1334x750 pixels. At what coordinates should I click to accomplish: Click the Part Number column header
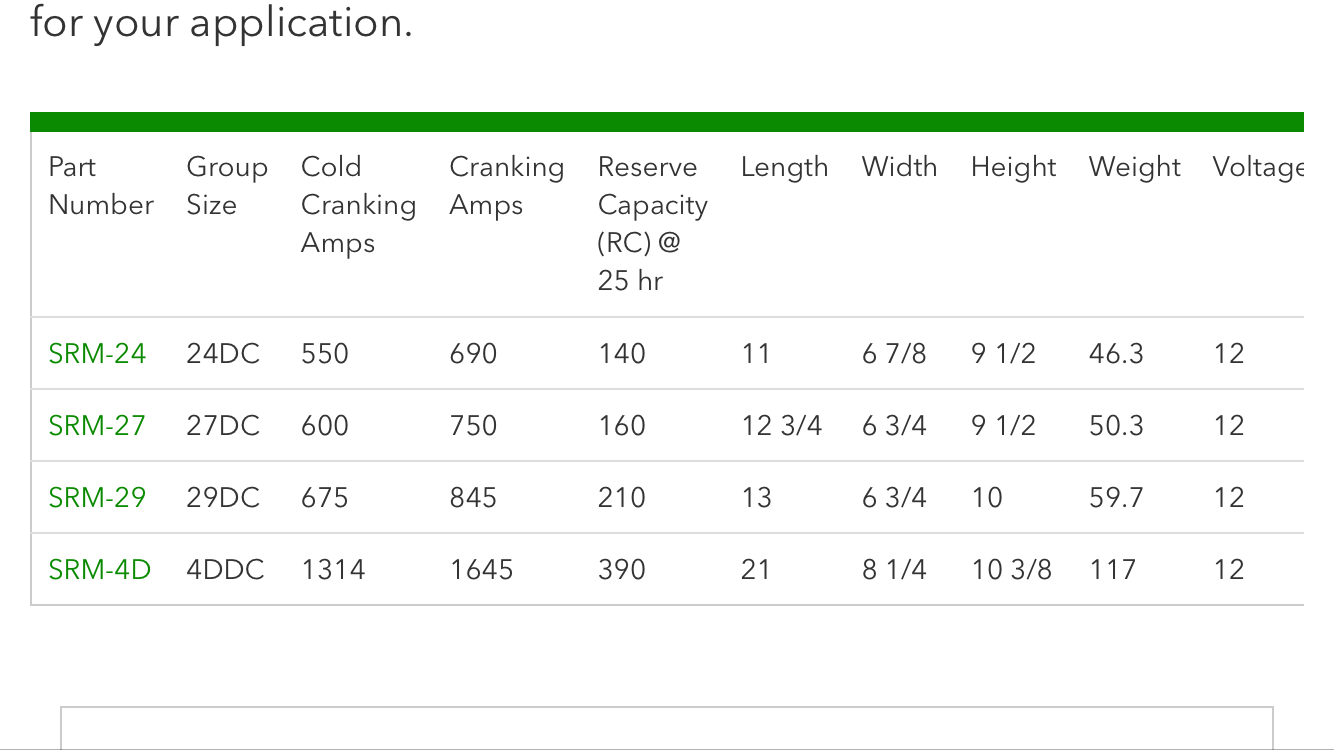pos(101,186)
